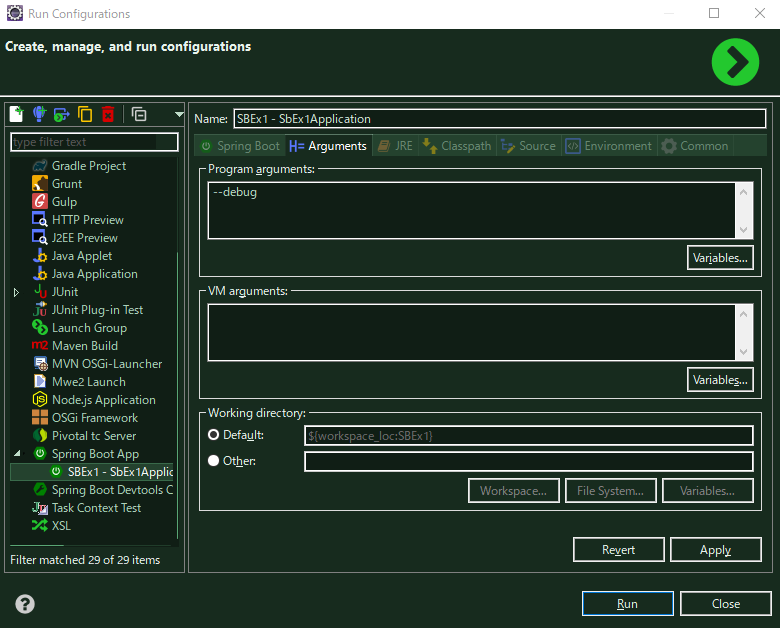The image size is (780, 628).
Task: Click Variables button under VM arguments
Action: pos(720,380)
